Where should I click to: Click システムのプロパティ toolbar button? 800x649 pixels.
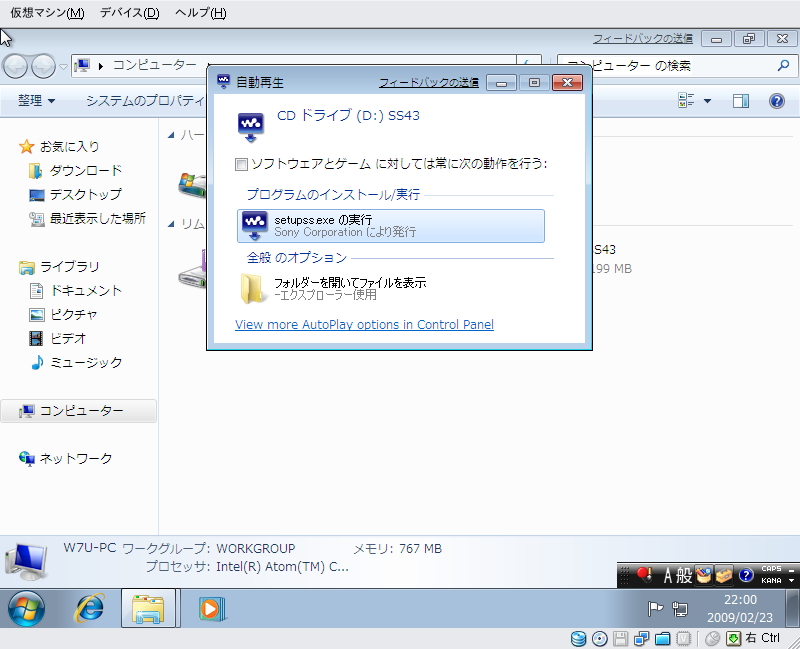[x=145, y=101]
